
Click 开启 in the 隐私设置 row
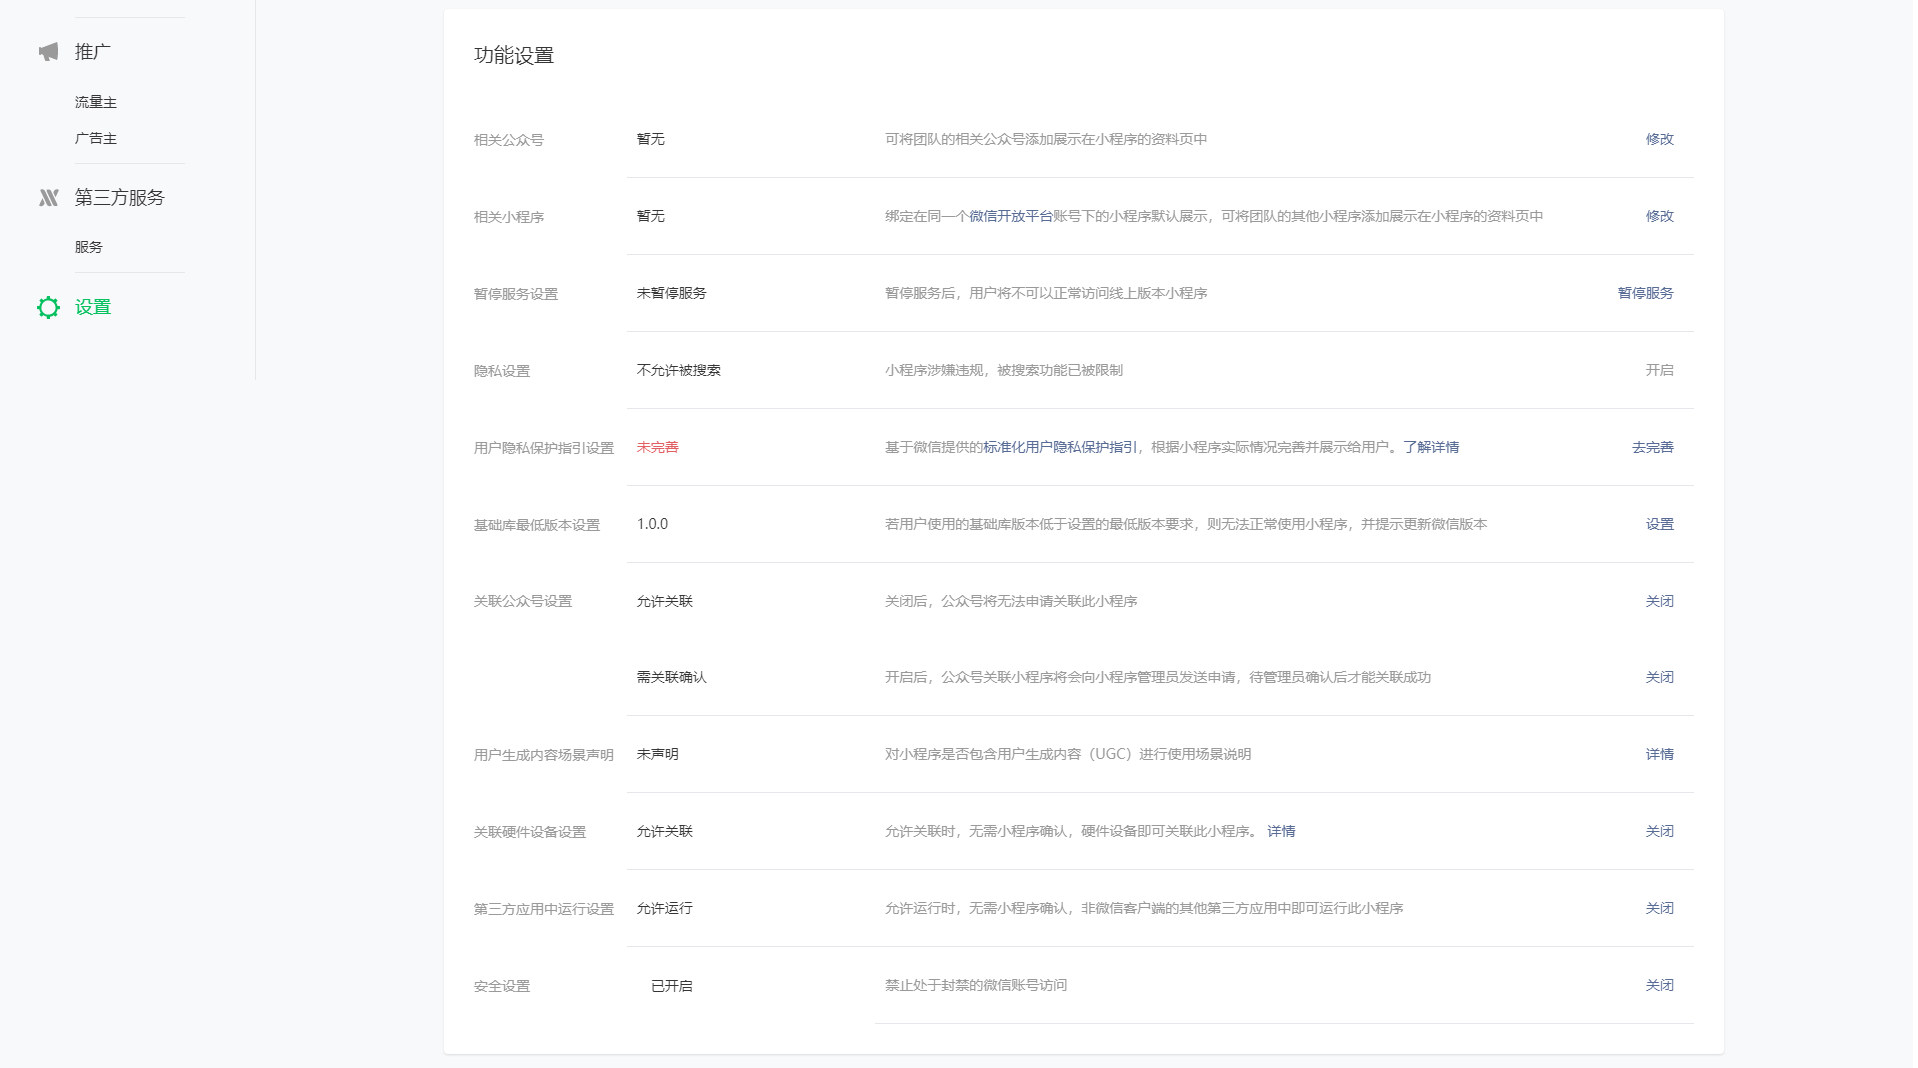coord(1659,371)
